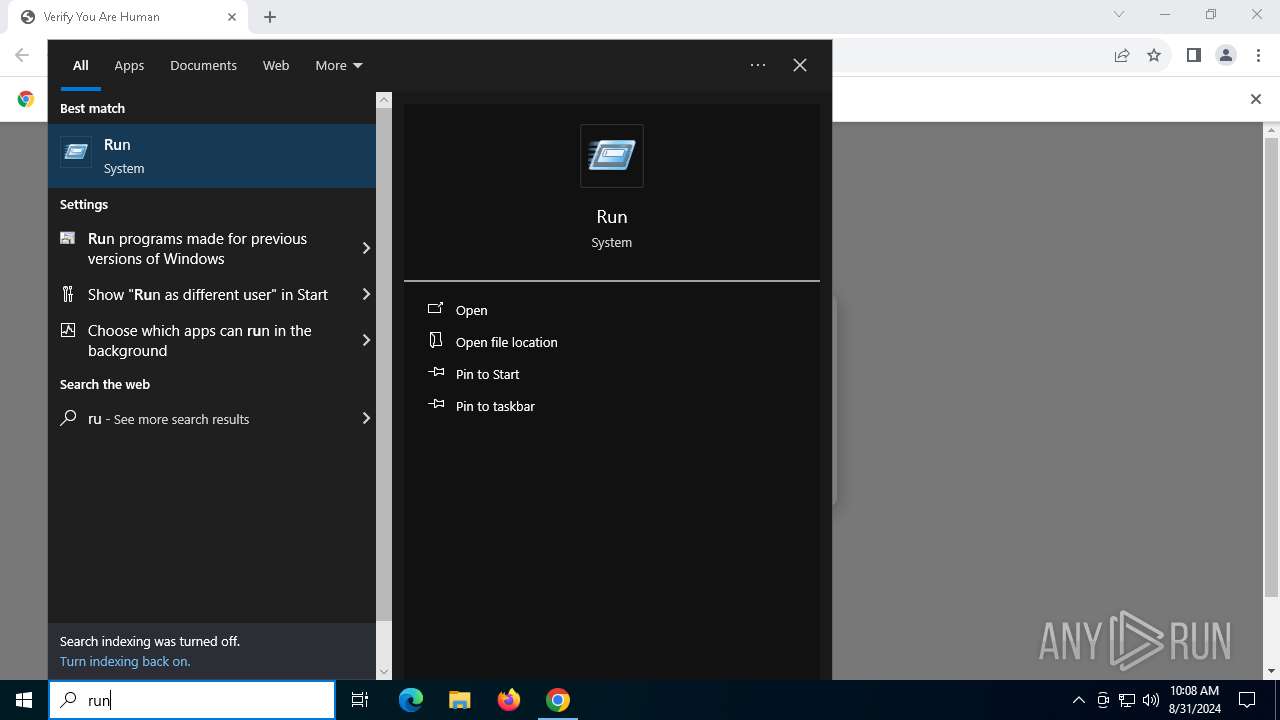
Task: Choose Pin to taskbar action
Action: (495, 406)
